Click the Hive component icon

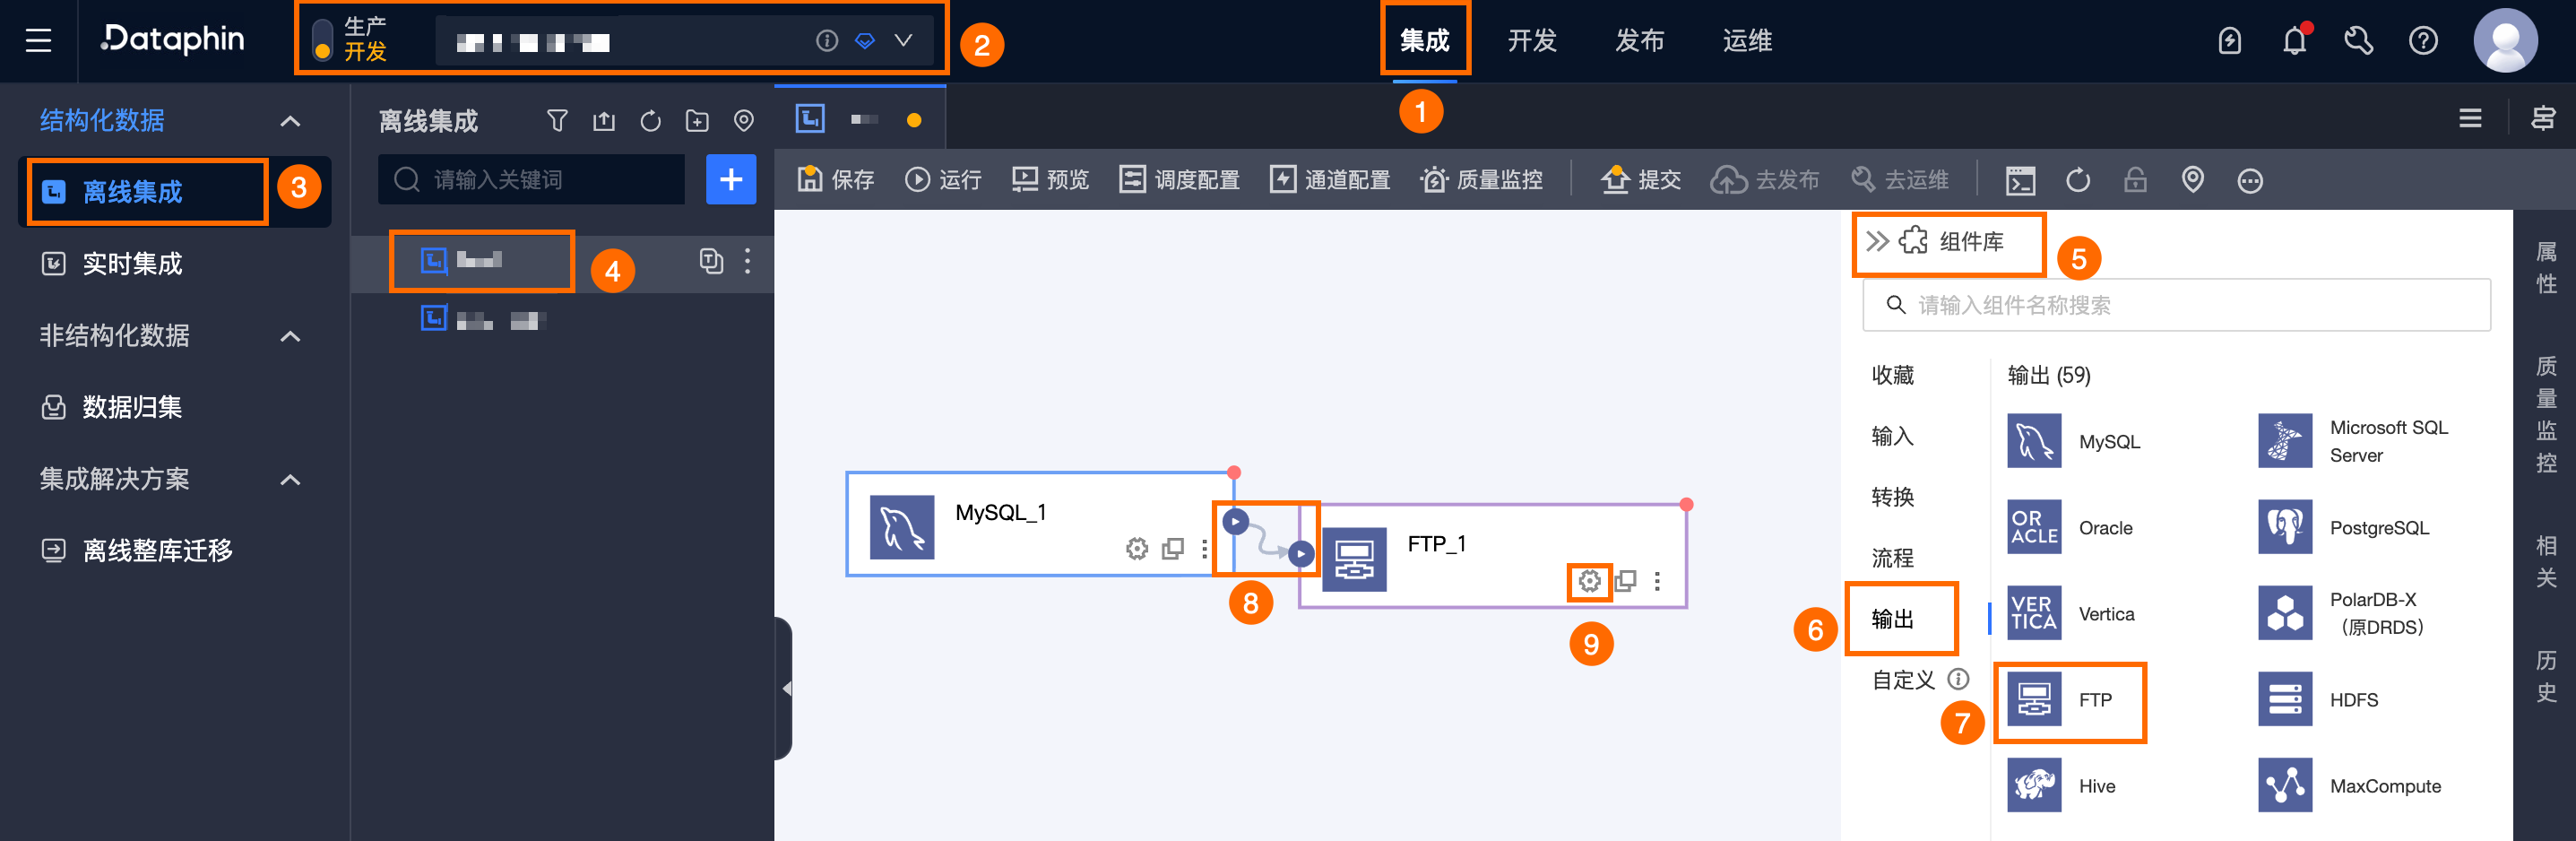(x=2034, y=786)
